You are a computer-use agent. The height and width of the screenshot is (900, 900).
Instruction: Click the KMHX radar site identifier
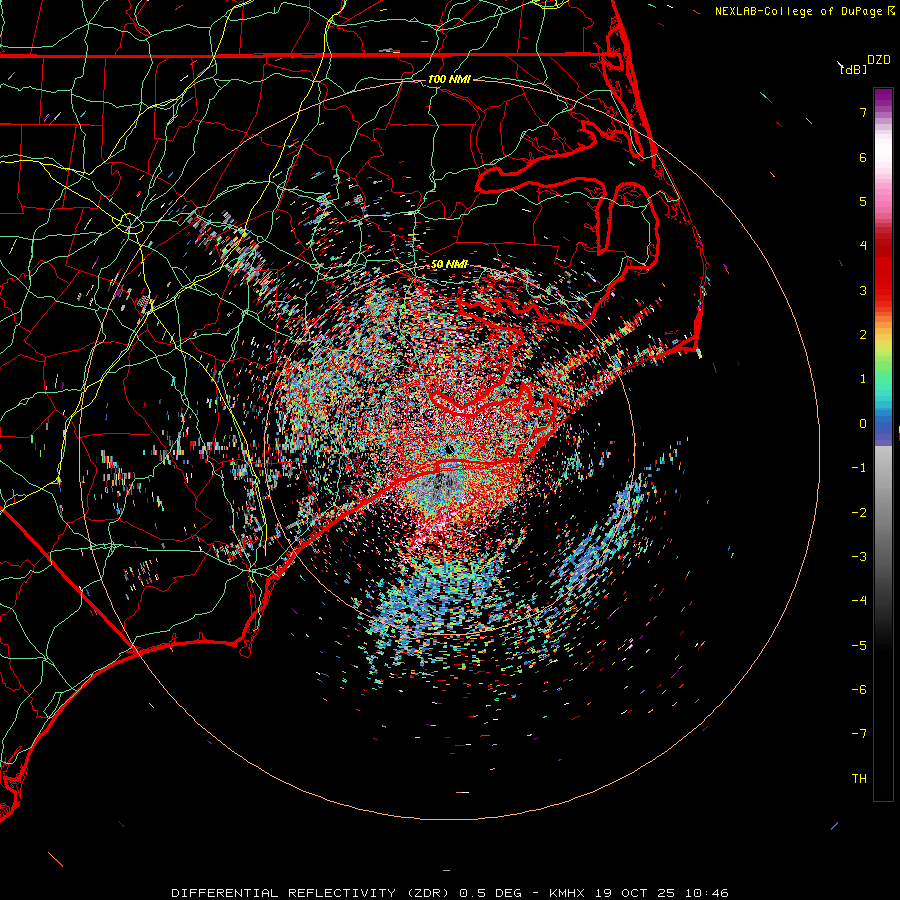coord(567,893)
